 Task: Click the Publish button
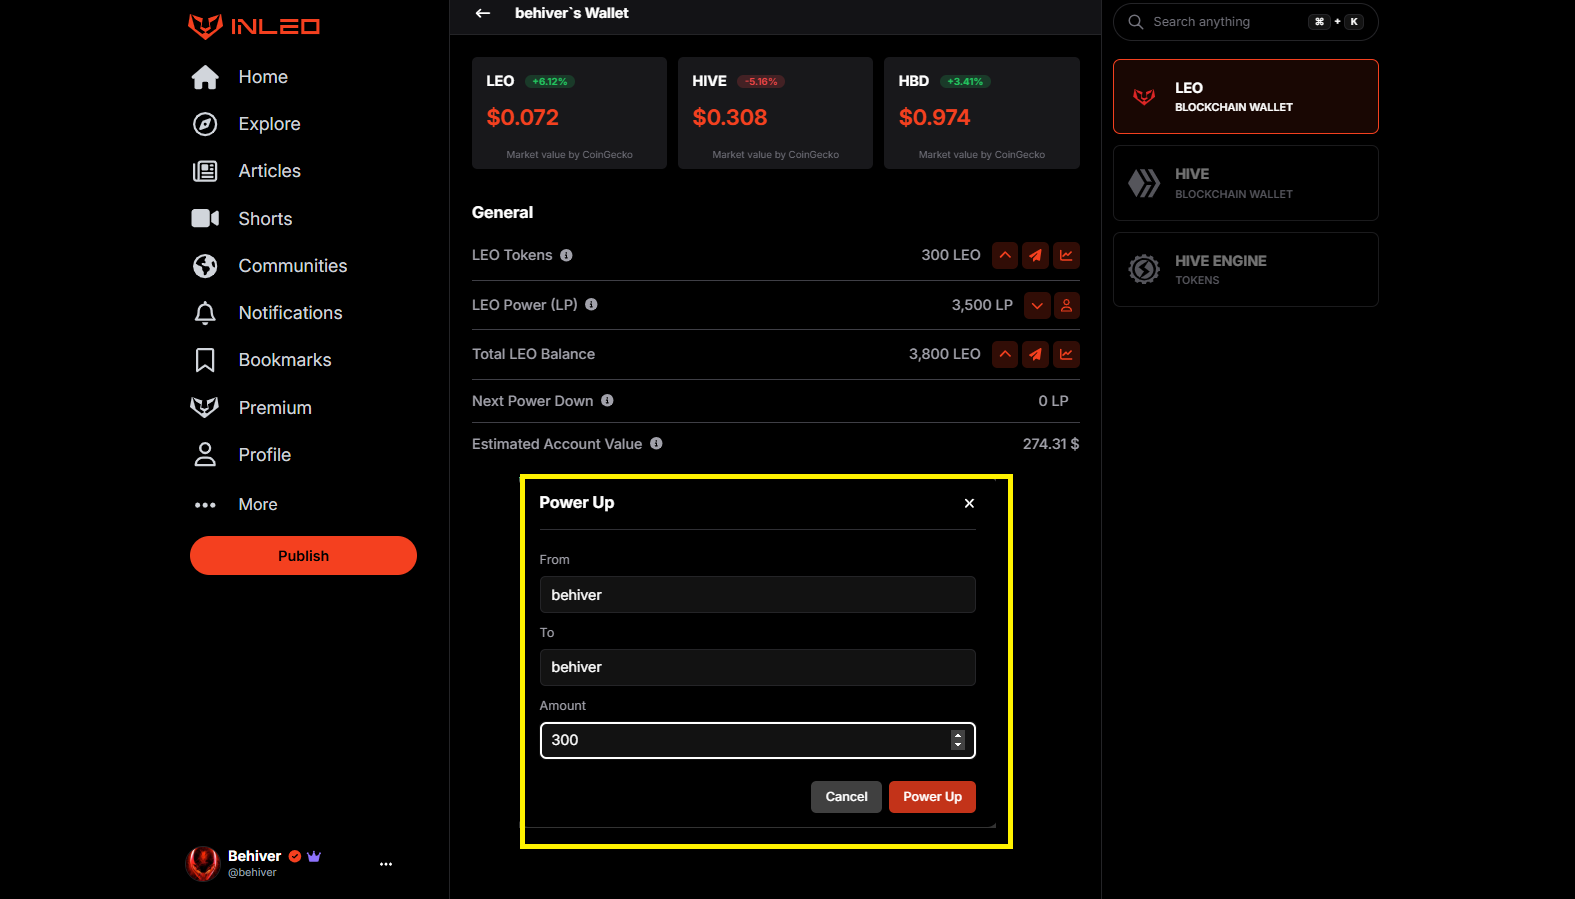pyautogui.click(x=303, y=556)
